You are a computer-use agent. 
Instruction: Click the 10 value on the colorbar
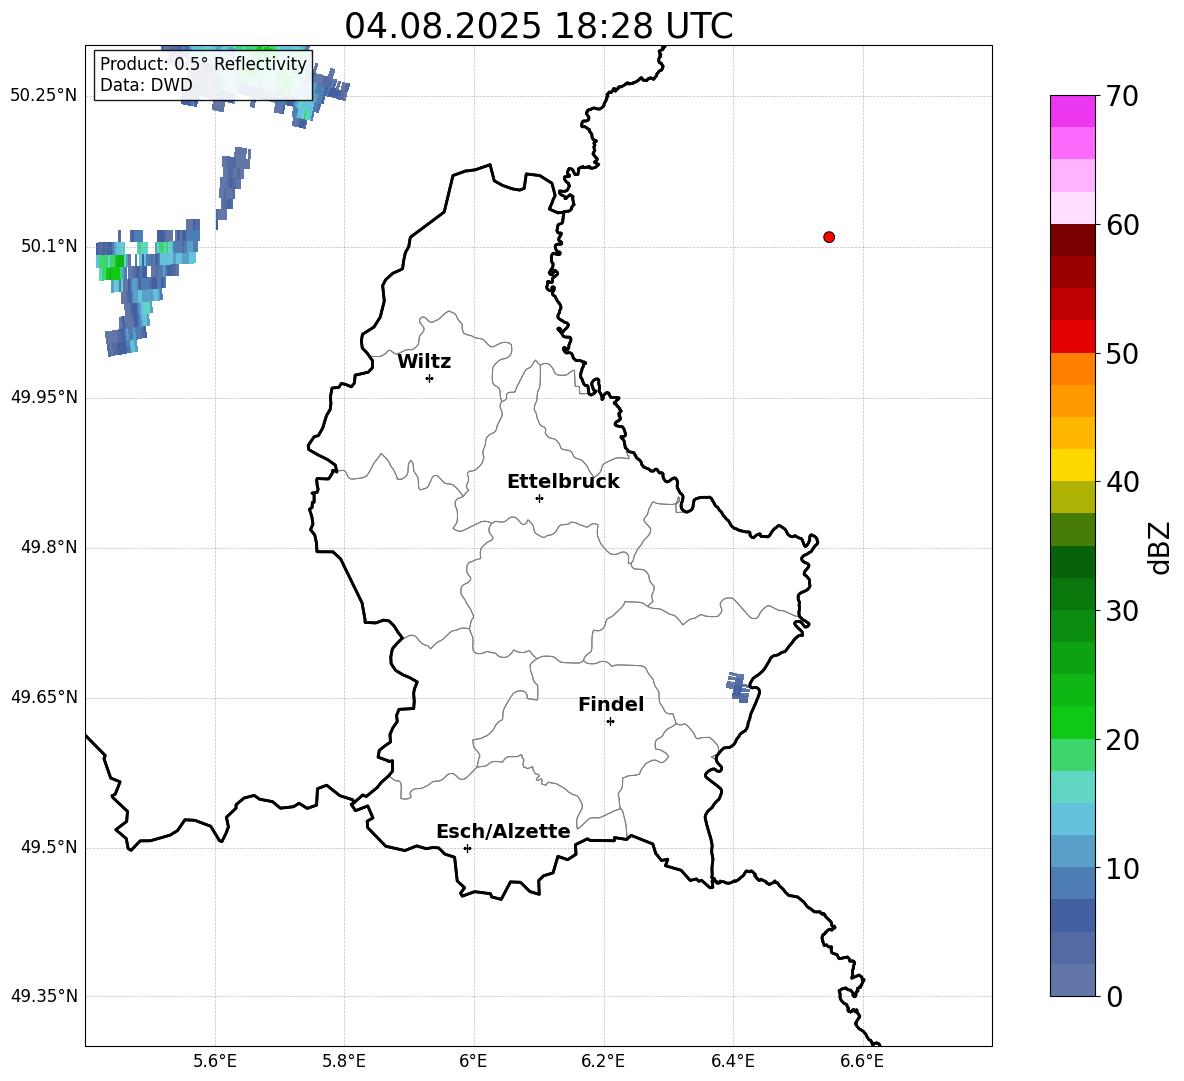click(x=1121, y=868)
